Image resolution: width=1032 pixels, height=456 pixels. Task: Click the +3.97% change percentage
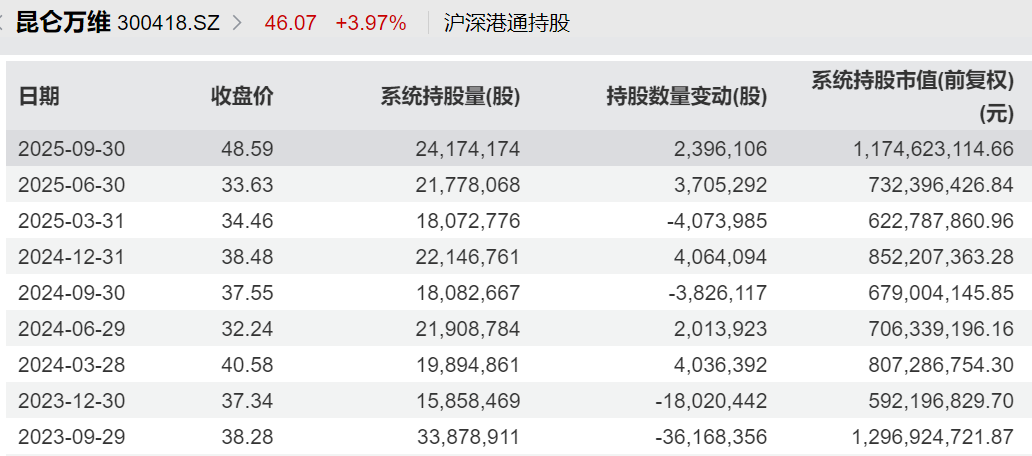[x=370, y=22]
